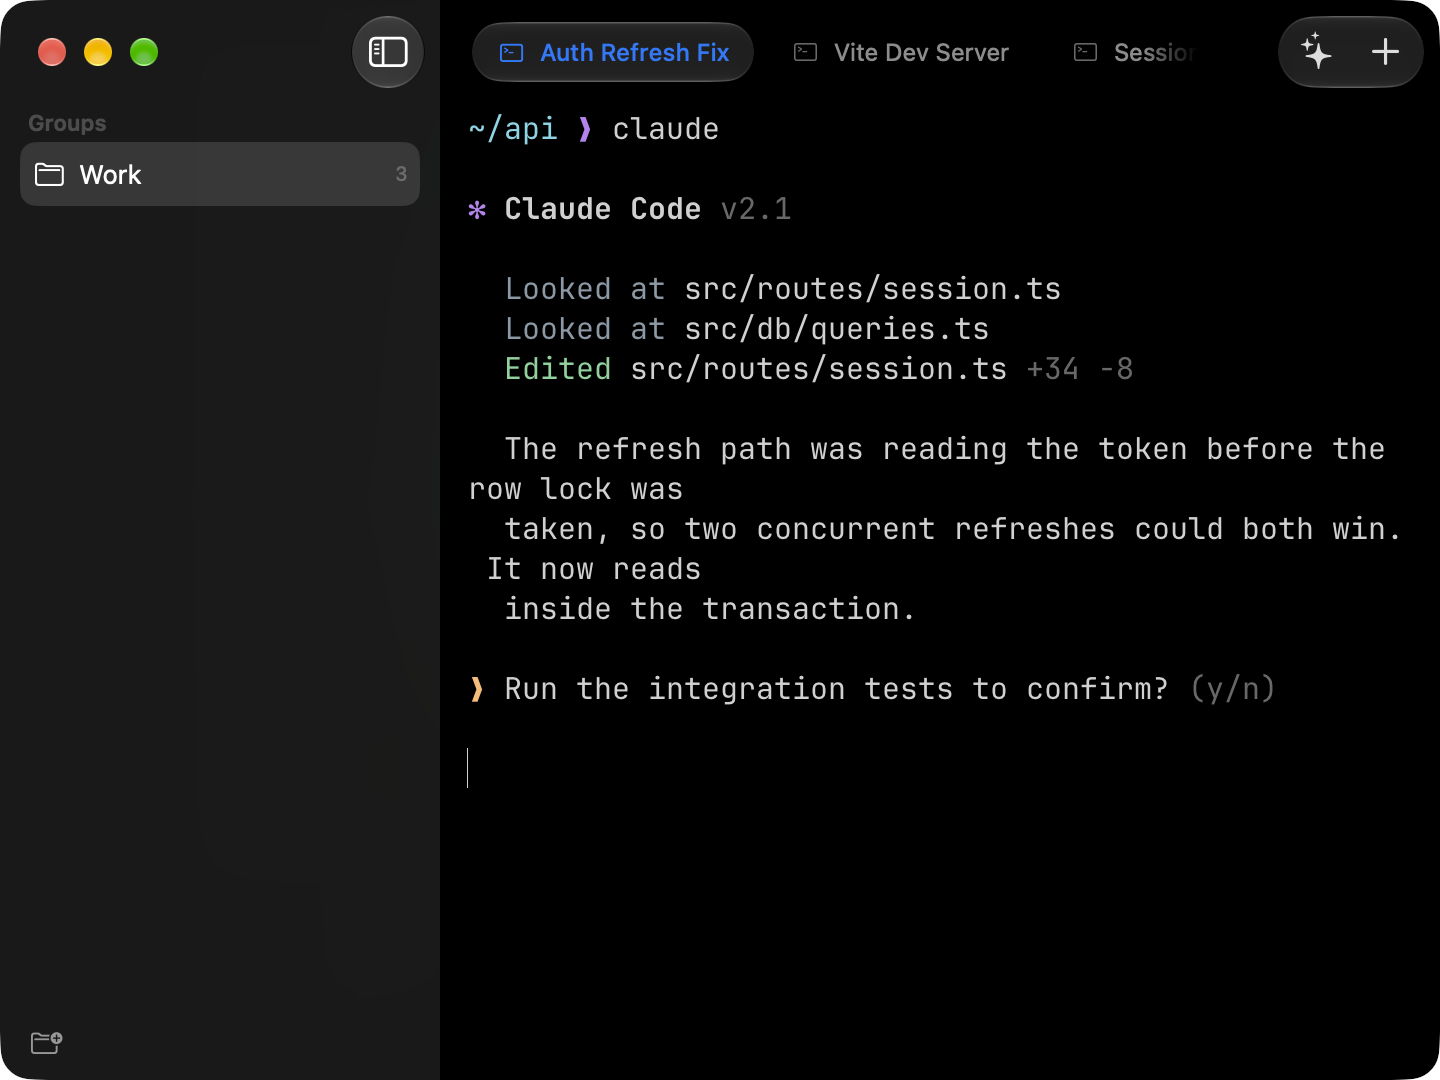Click the new group folder icon
1440x1080 pixels.
[x=47, y=1043]
